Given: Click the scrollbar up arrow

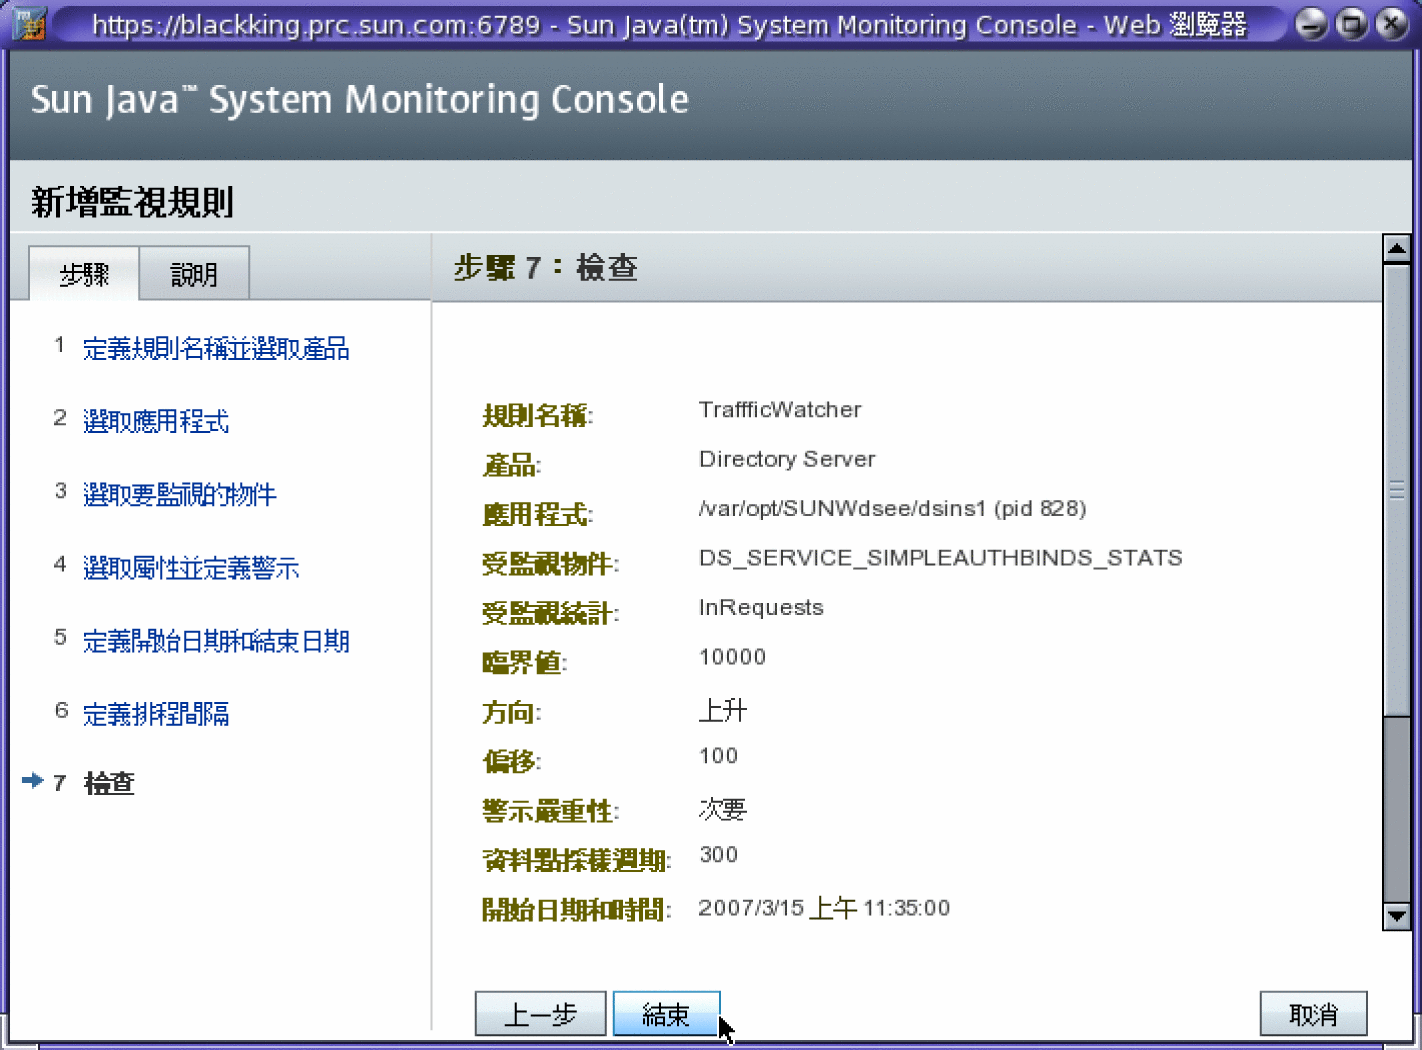Looking at the screenshot, I should (x=1396, y=248).
